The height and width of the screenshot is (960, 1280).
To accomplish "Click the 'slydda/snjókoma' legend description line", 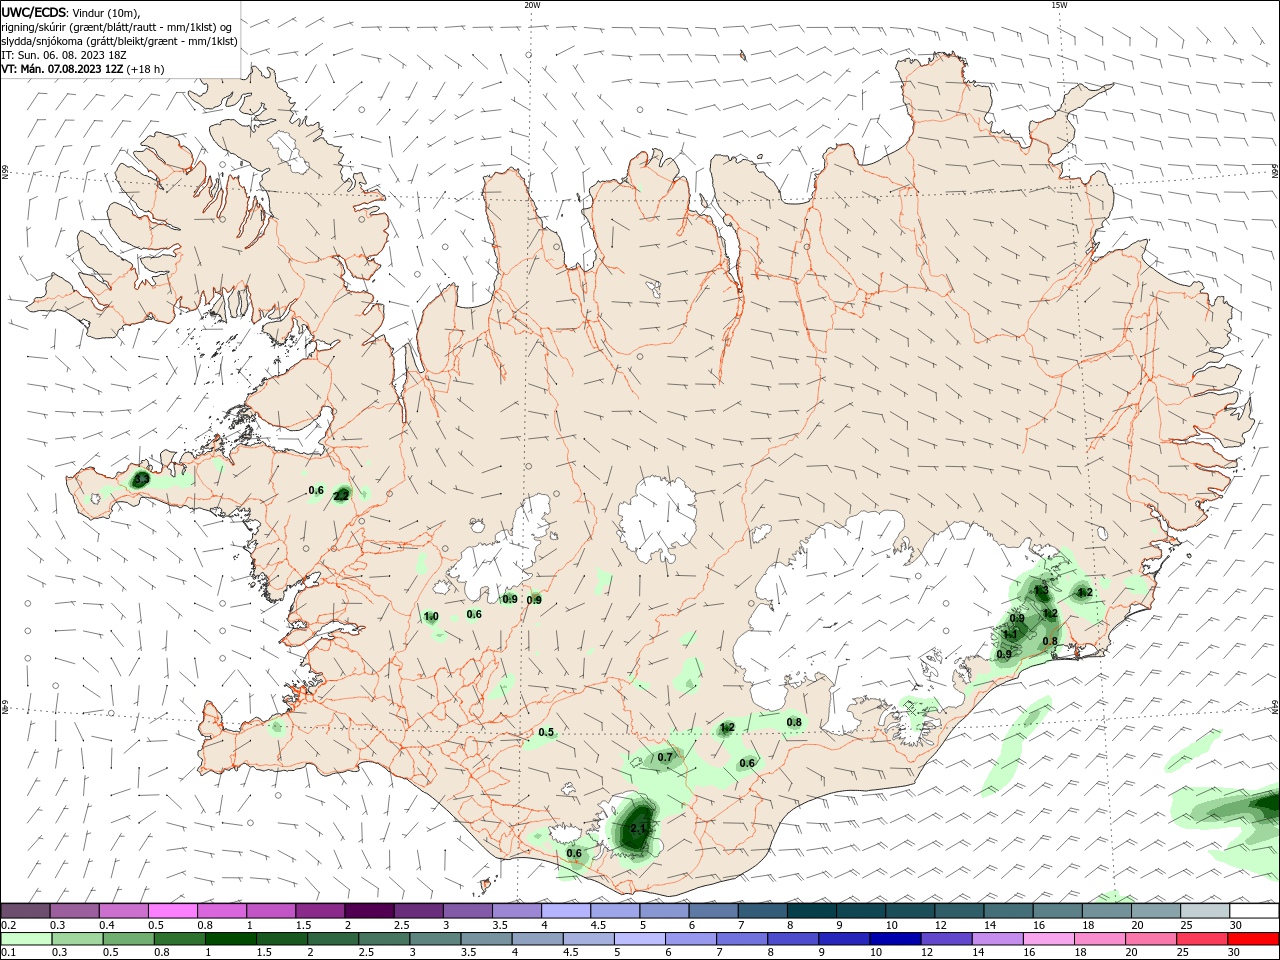I will (119, 41).
